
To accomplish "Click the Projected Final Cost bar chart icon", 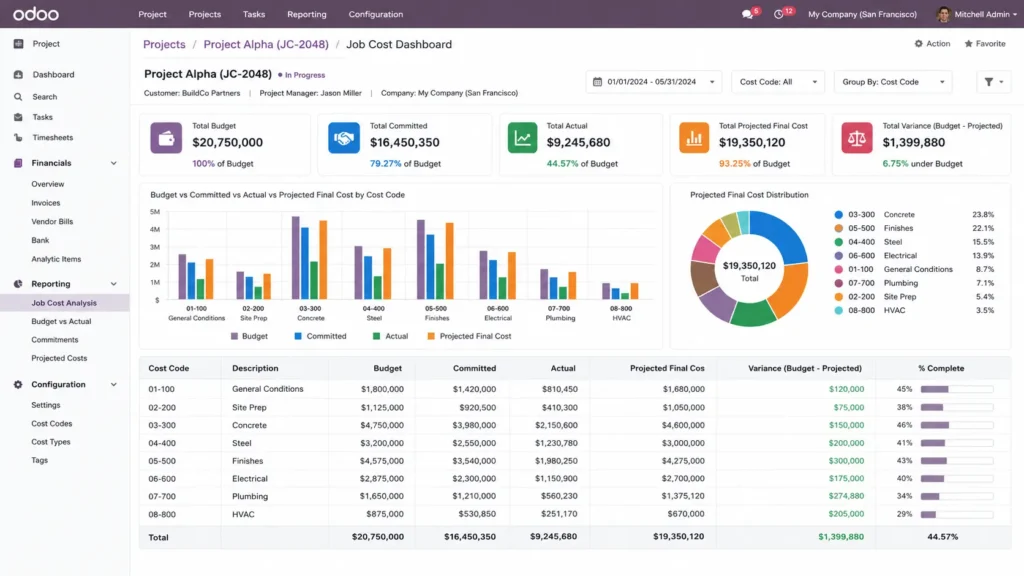I will click(694, 138).
